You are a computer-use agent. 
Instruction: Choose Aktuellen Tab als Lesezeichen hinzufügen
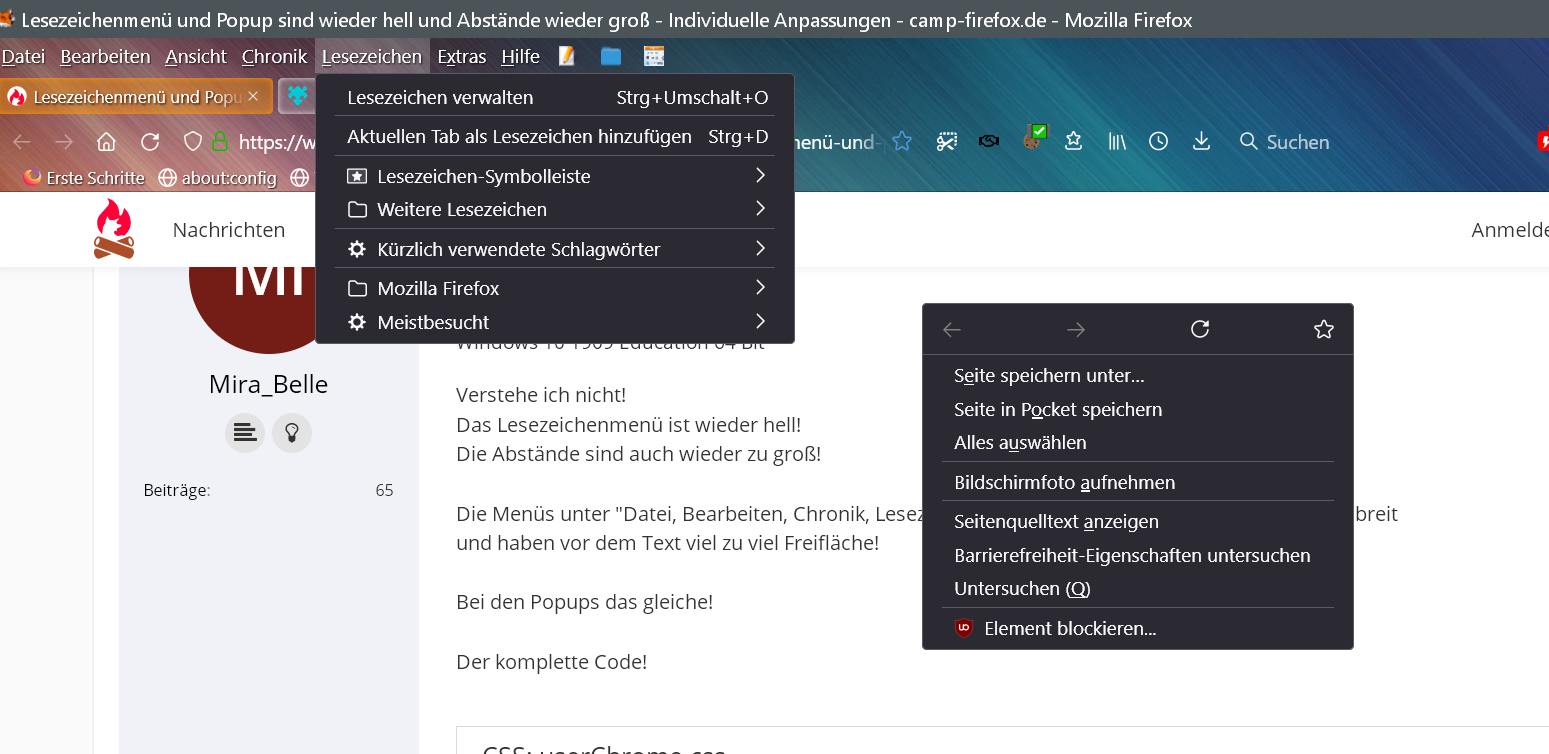click(555, 136)
